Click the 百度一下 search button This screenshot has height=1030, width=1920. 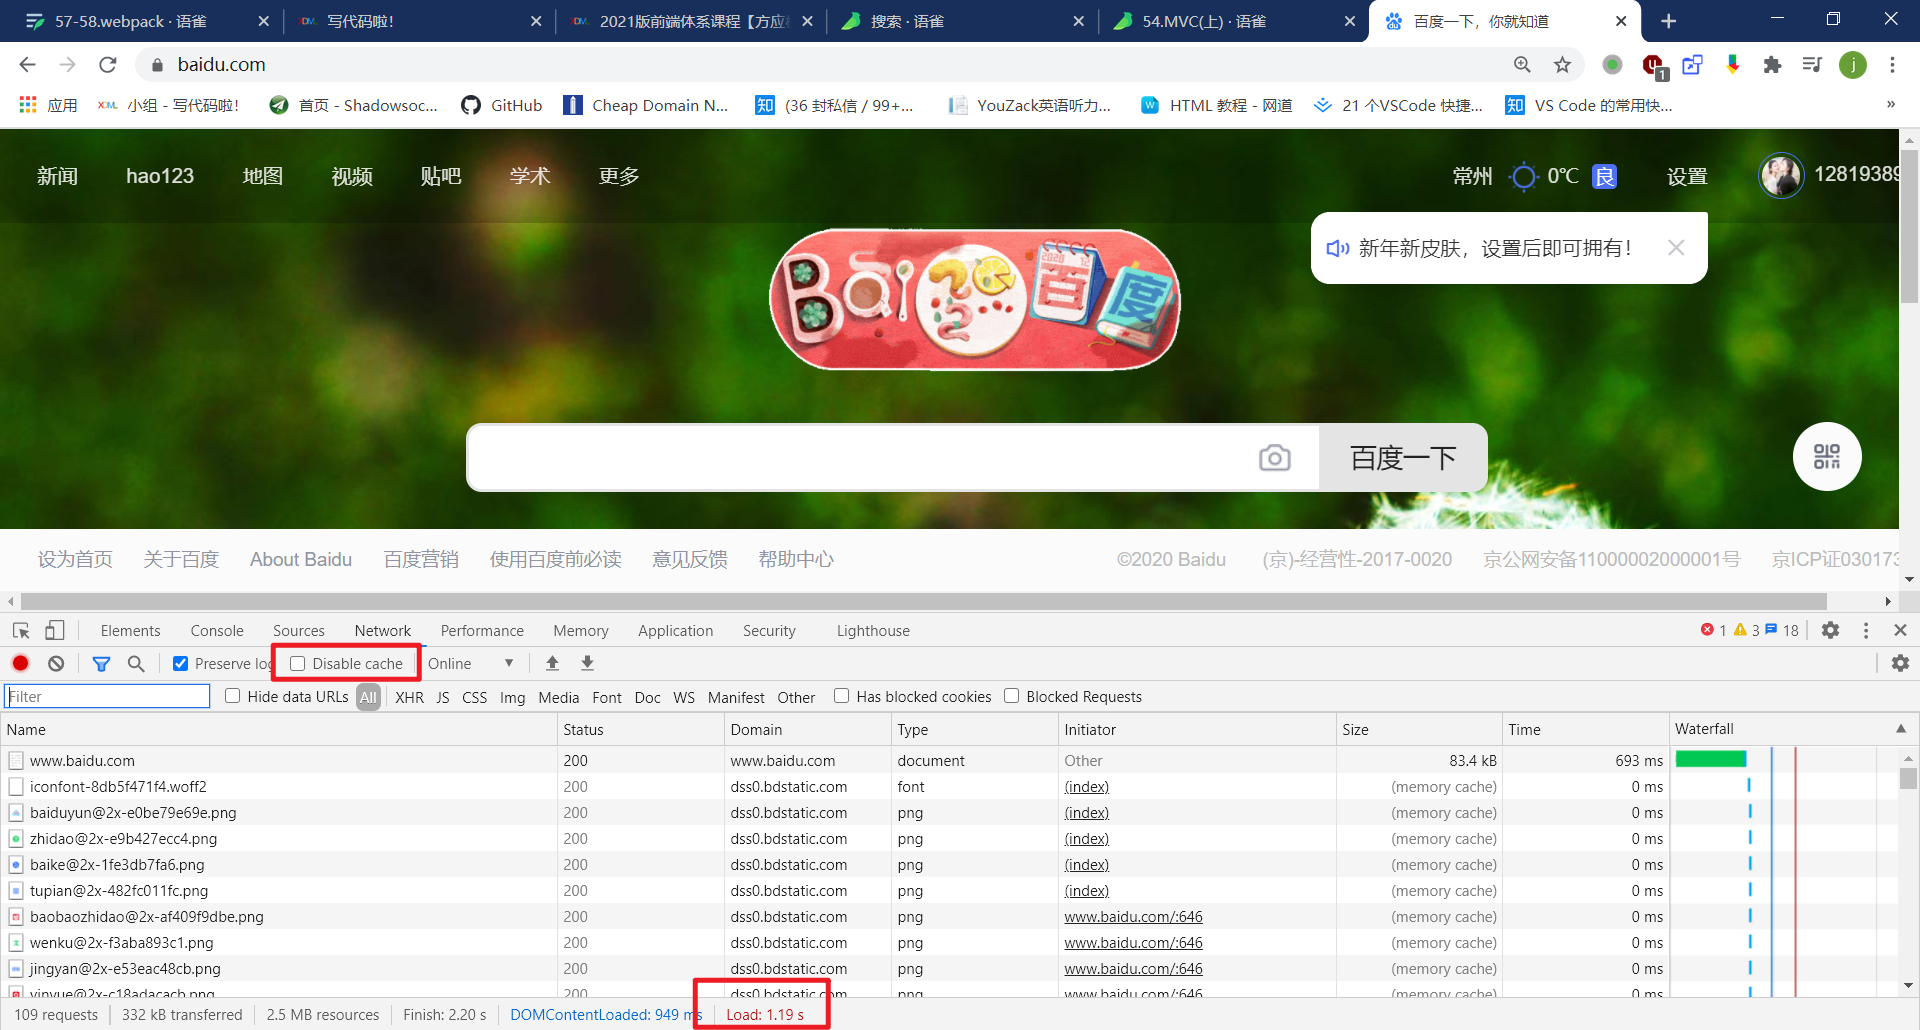[1403, 458]
